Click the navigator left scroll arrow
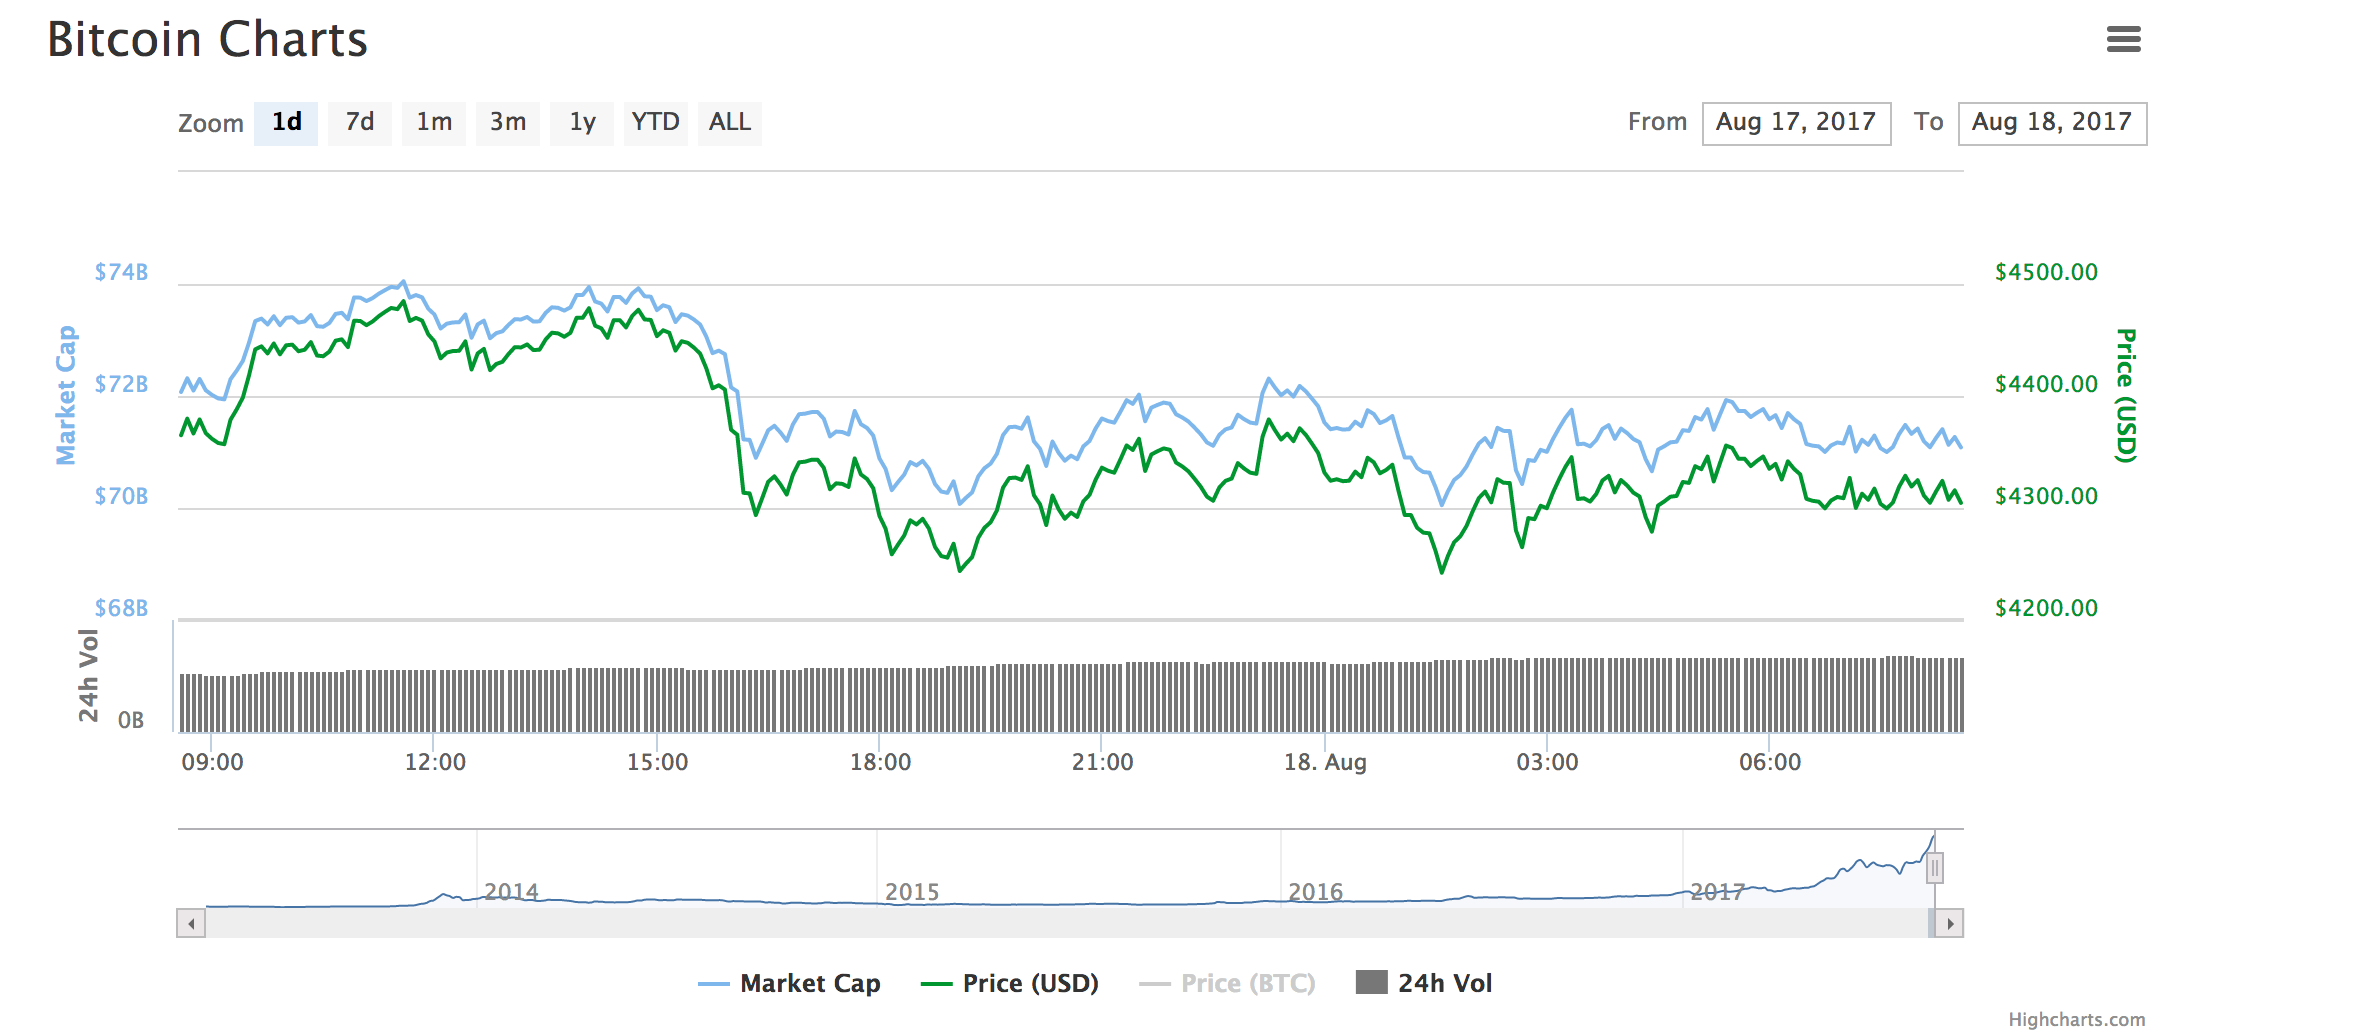The width and height of the screenshot is (2360, 1030). pos(191,923)
